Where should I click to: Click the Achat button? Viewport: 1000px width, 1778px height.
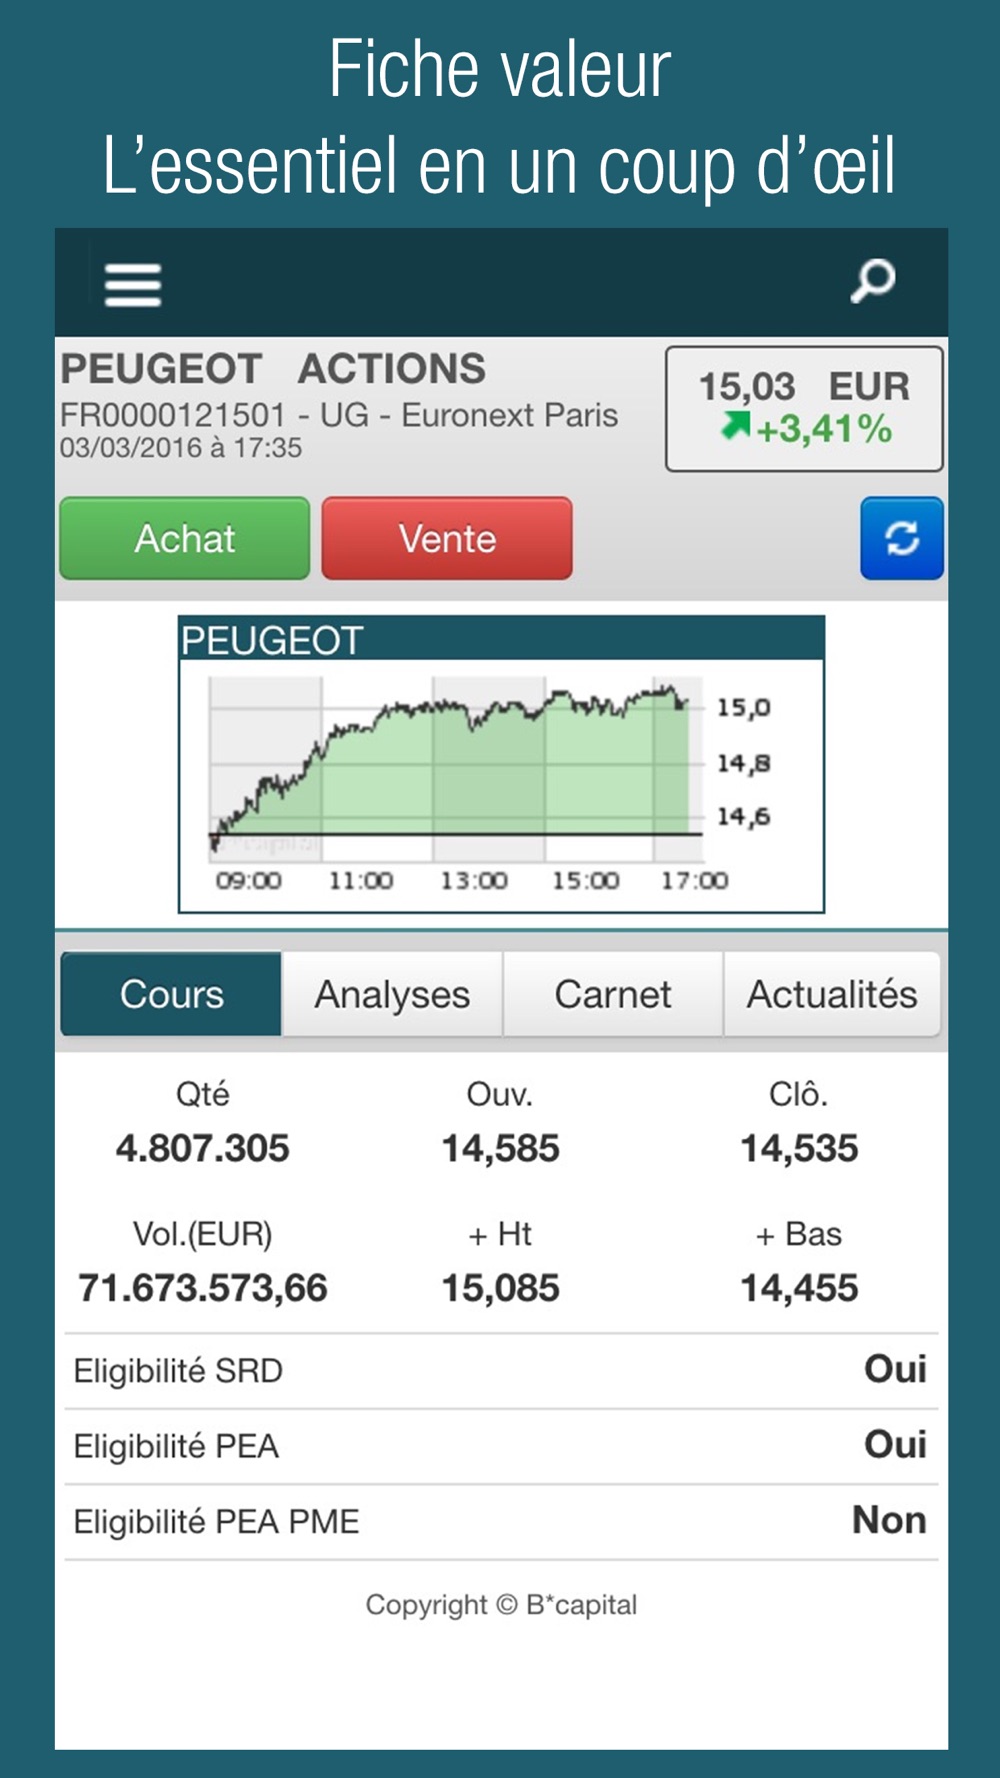click(x=185, y=538)
